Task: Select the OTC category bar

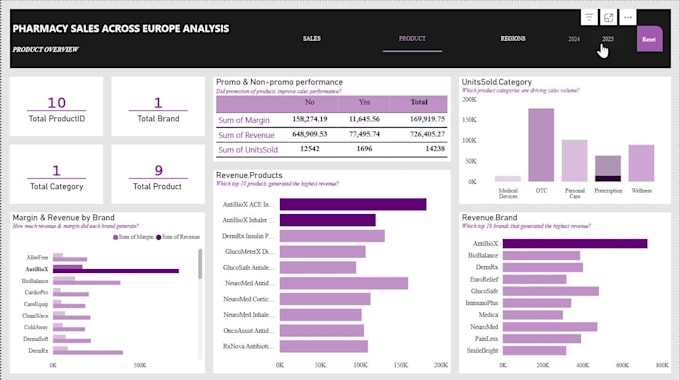Action: (541, 145)
